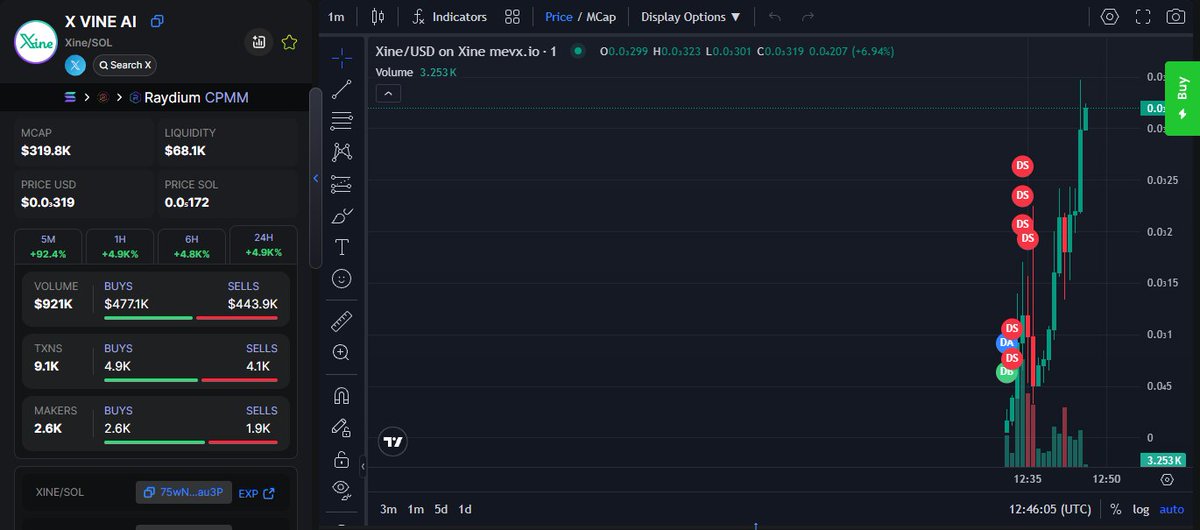This screenshot has height=530, width=1200.
Task: Open the forecasting and measurement tools
Action: click(342, 184)
